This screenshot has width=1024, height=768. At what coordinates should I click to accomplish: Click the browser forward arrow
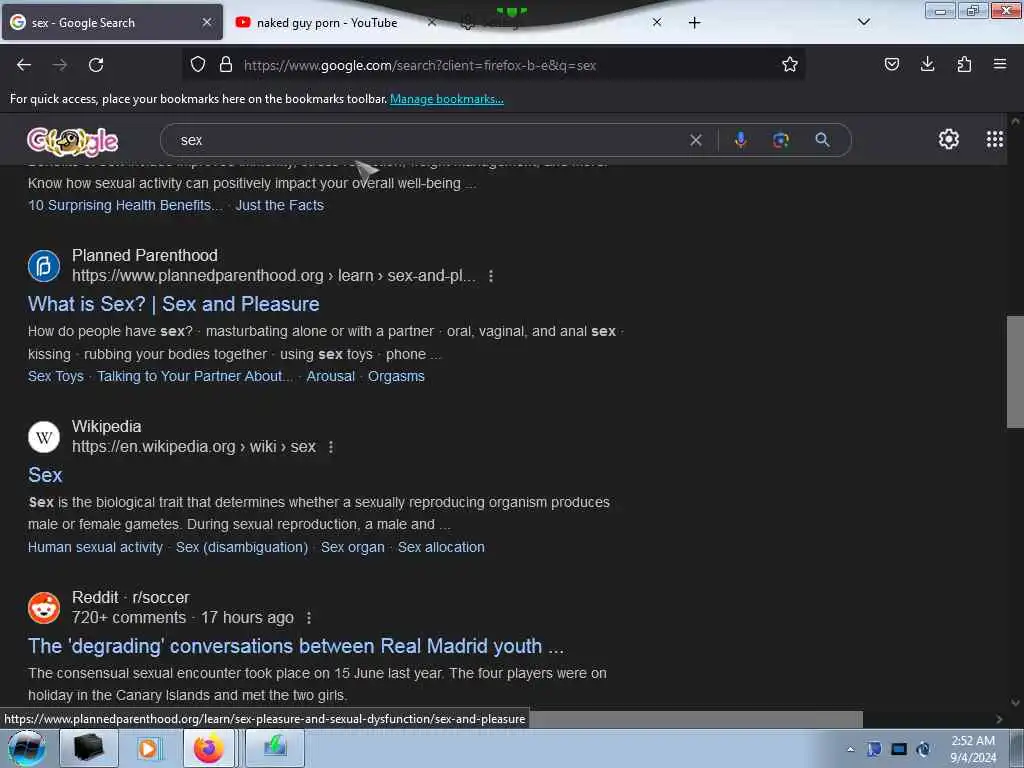point(60,65)
